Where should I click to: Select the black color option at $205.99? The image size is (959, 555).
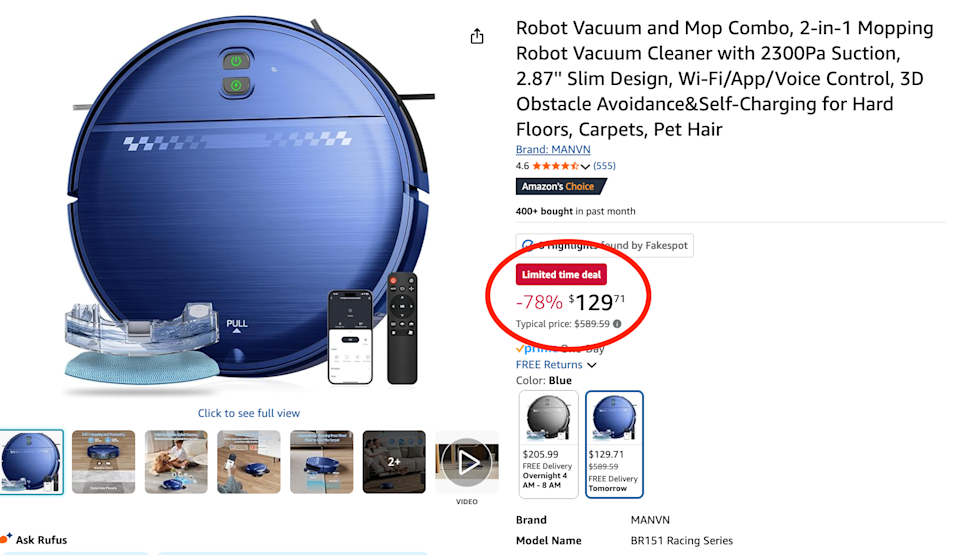tap(548, 443)
